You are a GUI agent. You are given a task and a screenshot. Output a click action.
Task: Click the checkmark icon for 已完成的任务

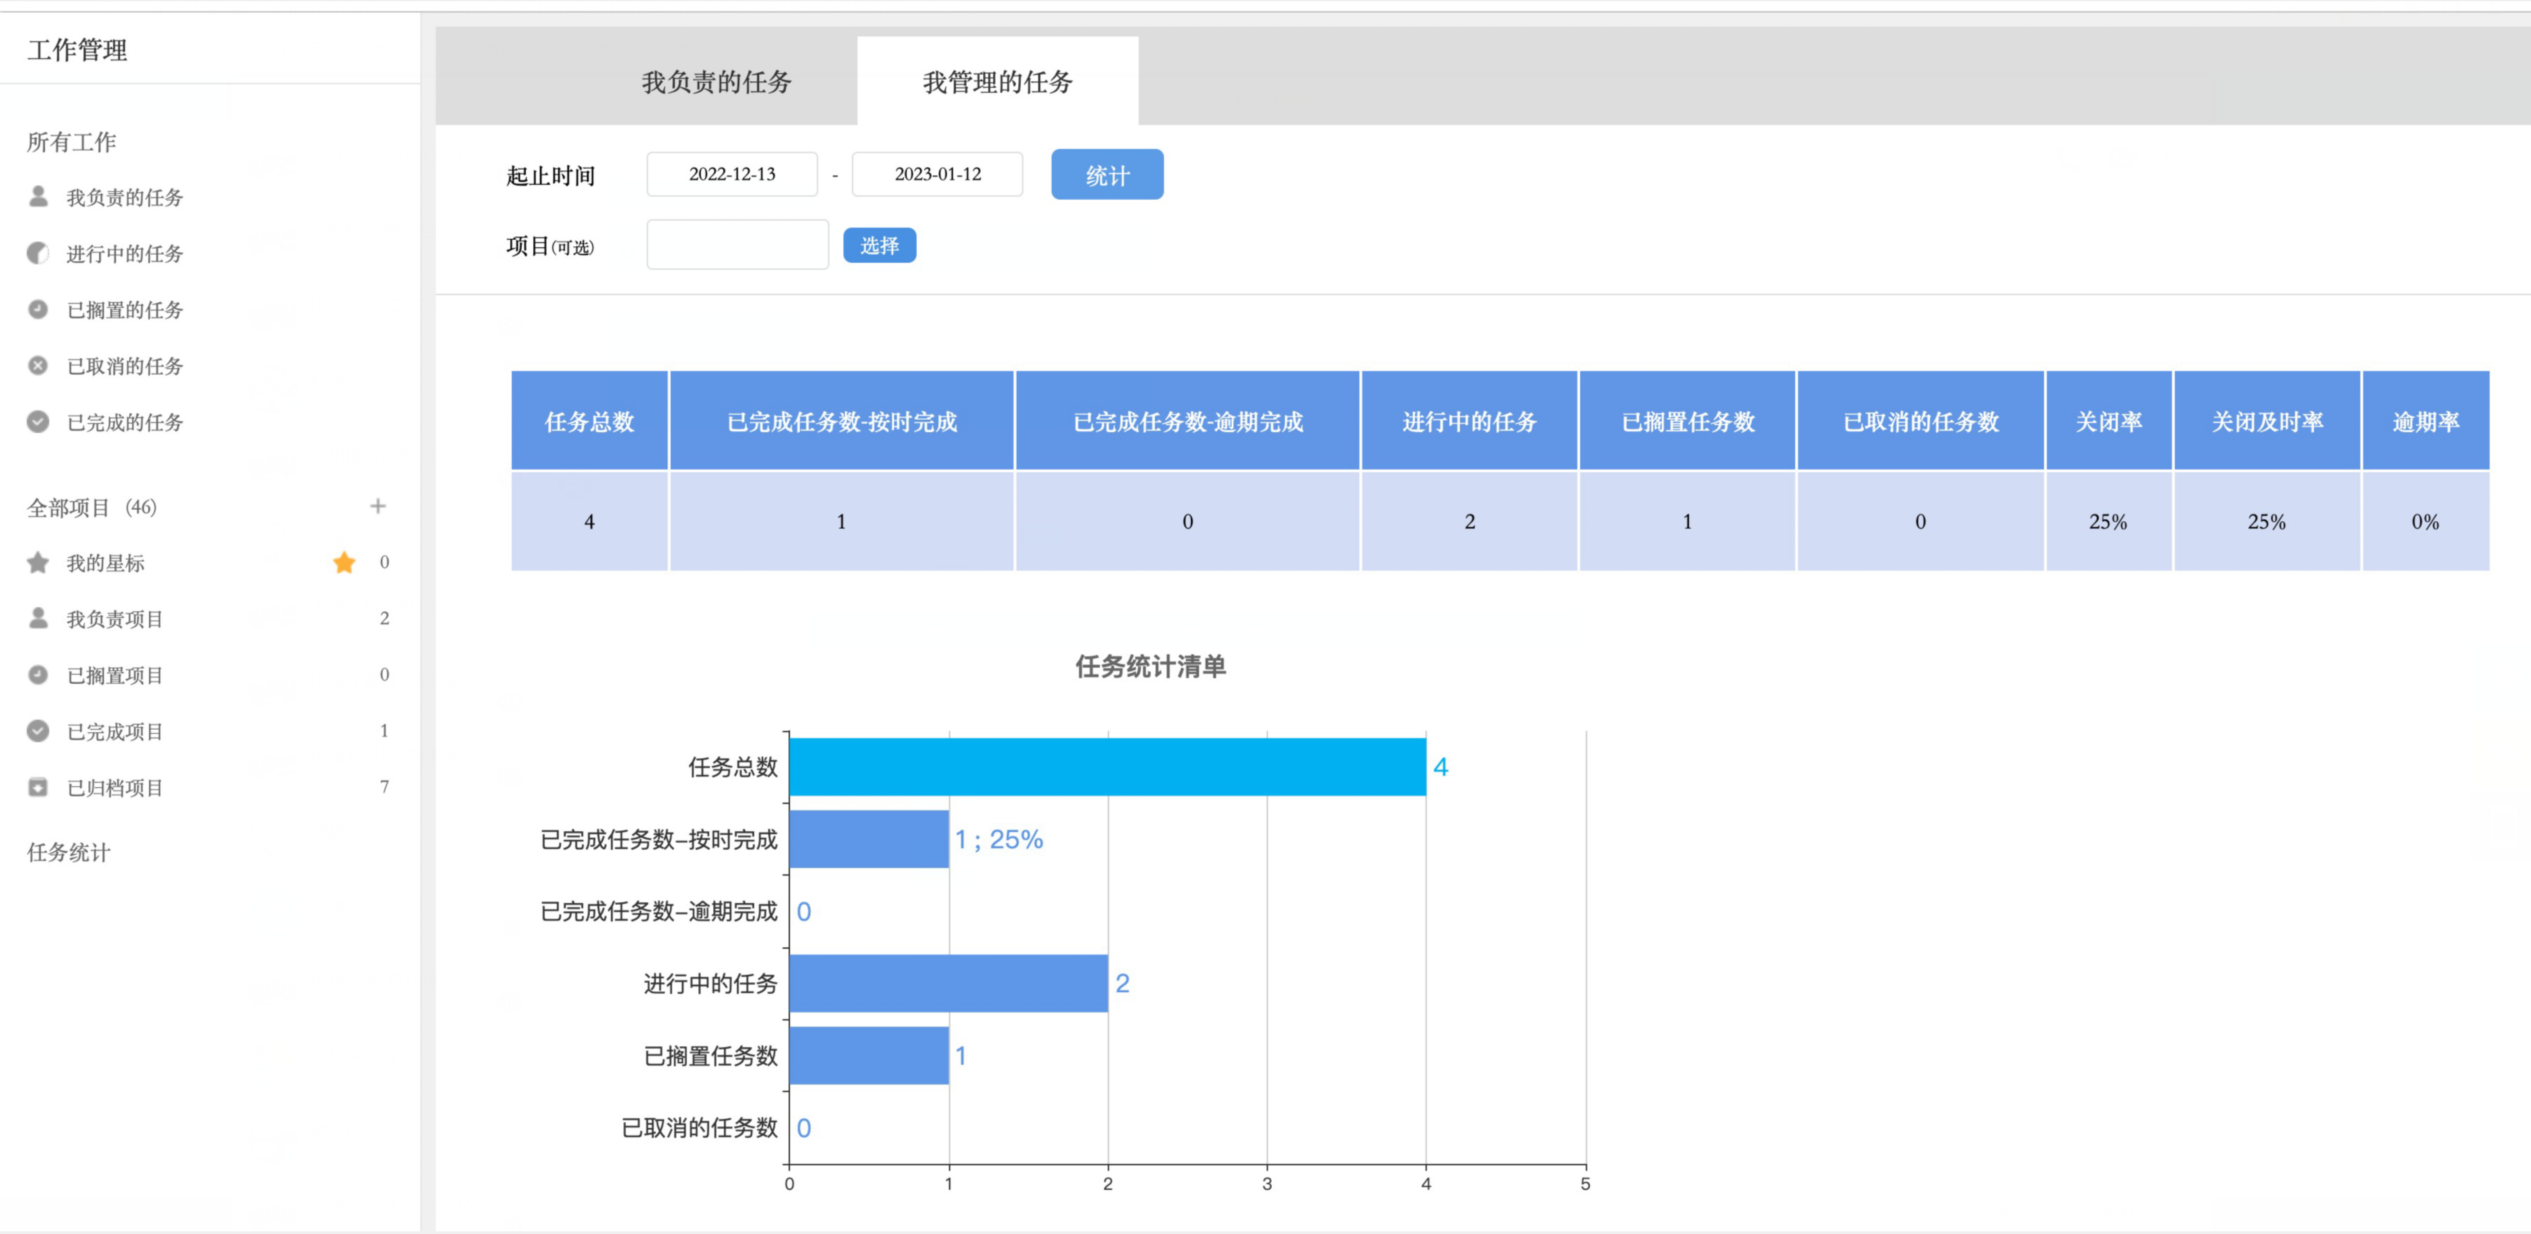(x=38, y=422)
